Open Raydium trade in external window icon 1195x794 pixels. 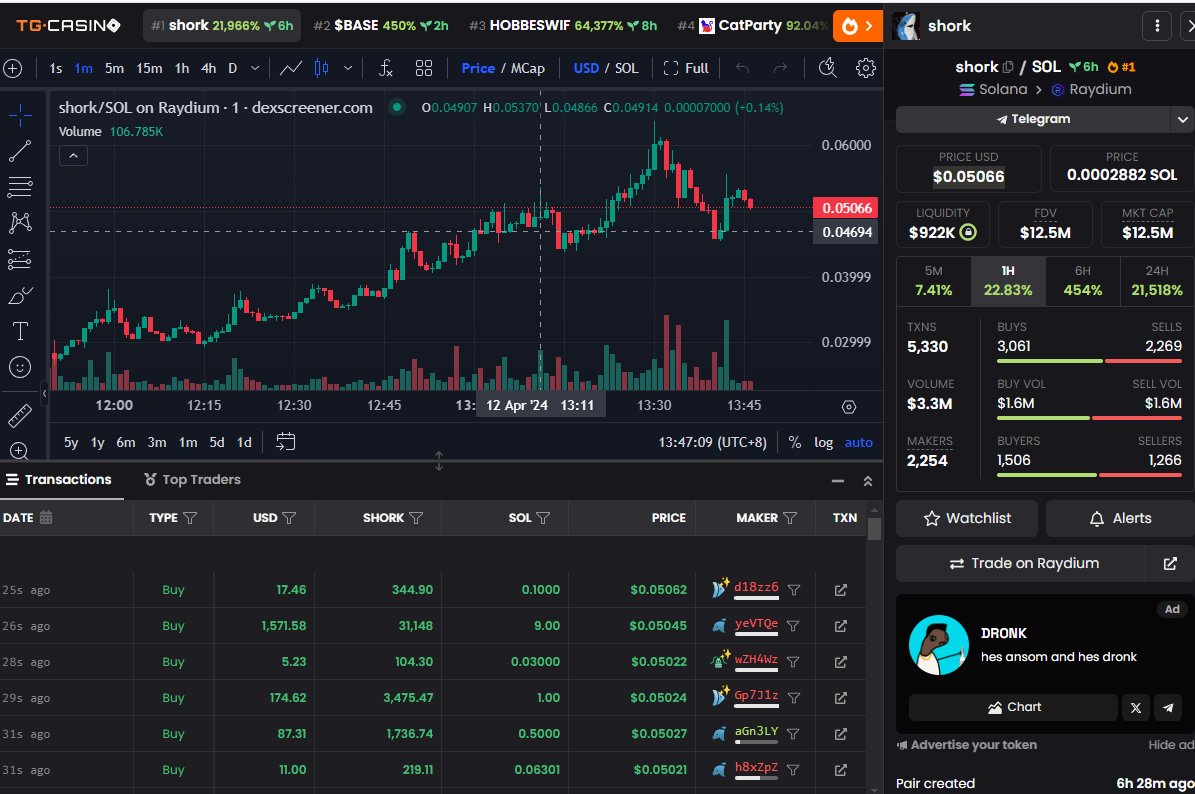point(1170,564)
